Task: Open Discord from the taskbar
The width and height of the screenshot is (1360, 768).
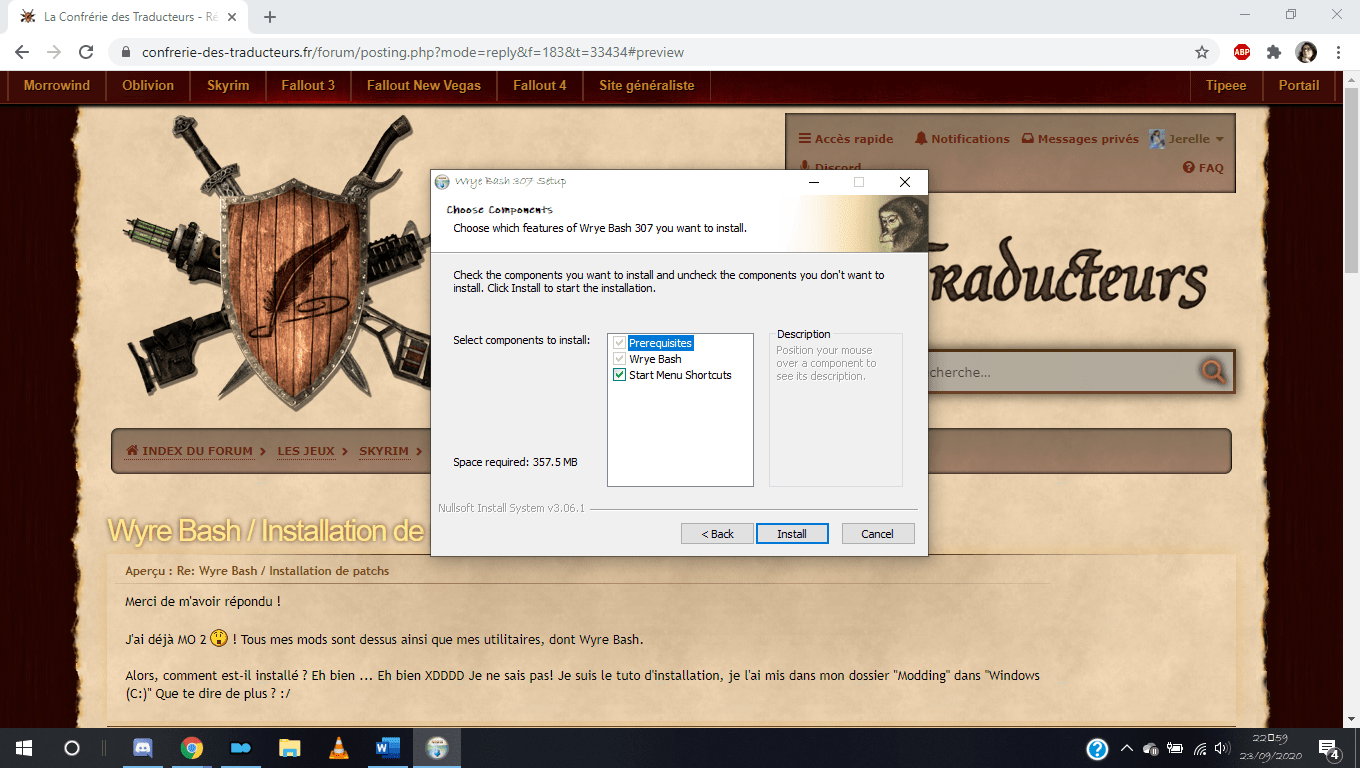Action: 143,748
